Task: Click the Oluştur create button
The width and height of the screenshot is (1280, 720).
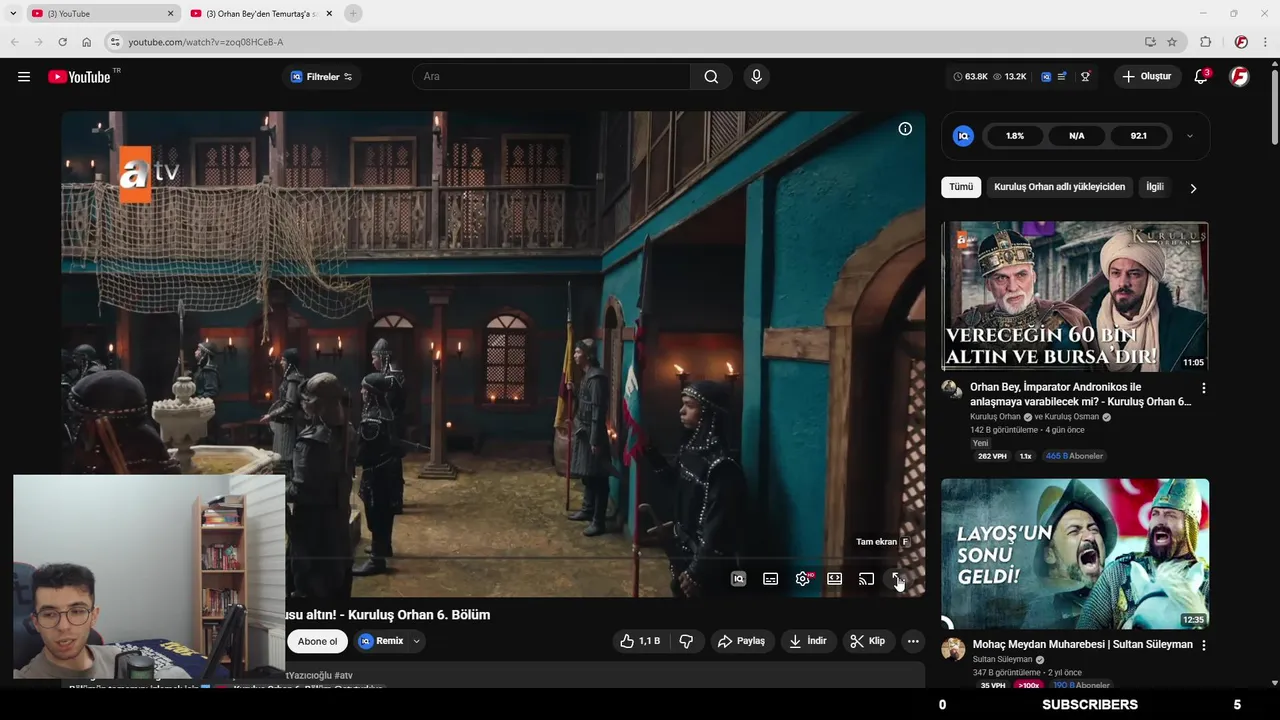Action: coord(1148,77)
